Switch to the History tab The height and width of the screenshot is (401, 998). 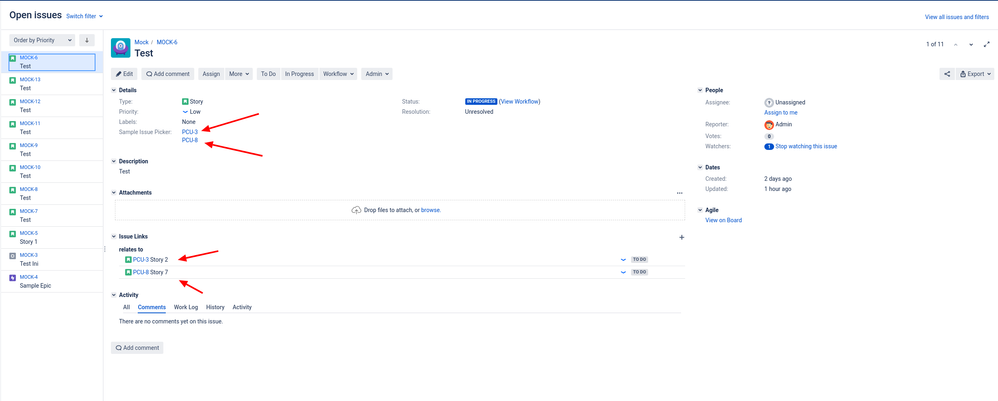pos(215,307)
